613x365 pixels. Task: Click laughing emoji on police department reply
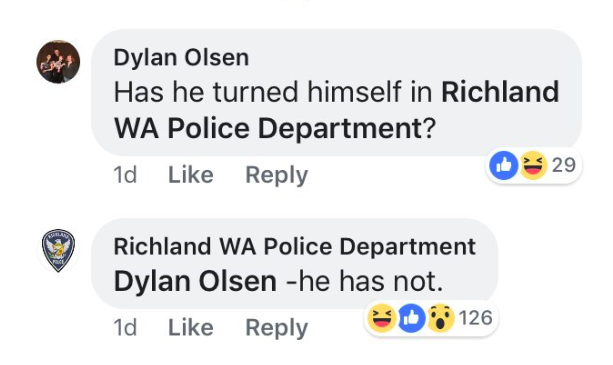[382, 318]
